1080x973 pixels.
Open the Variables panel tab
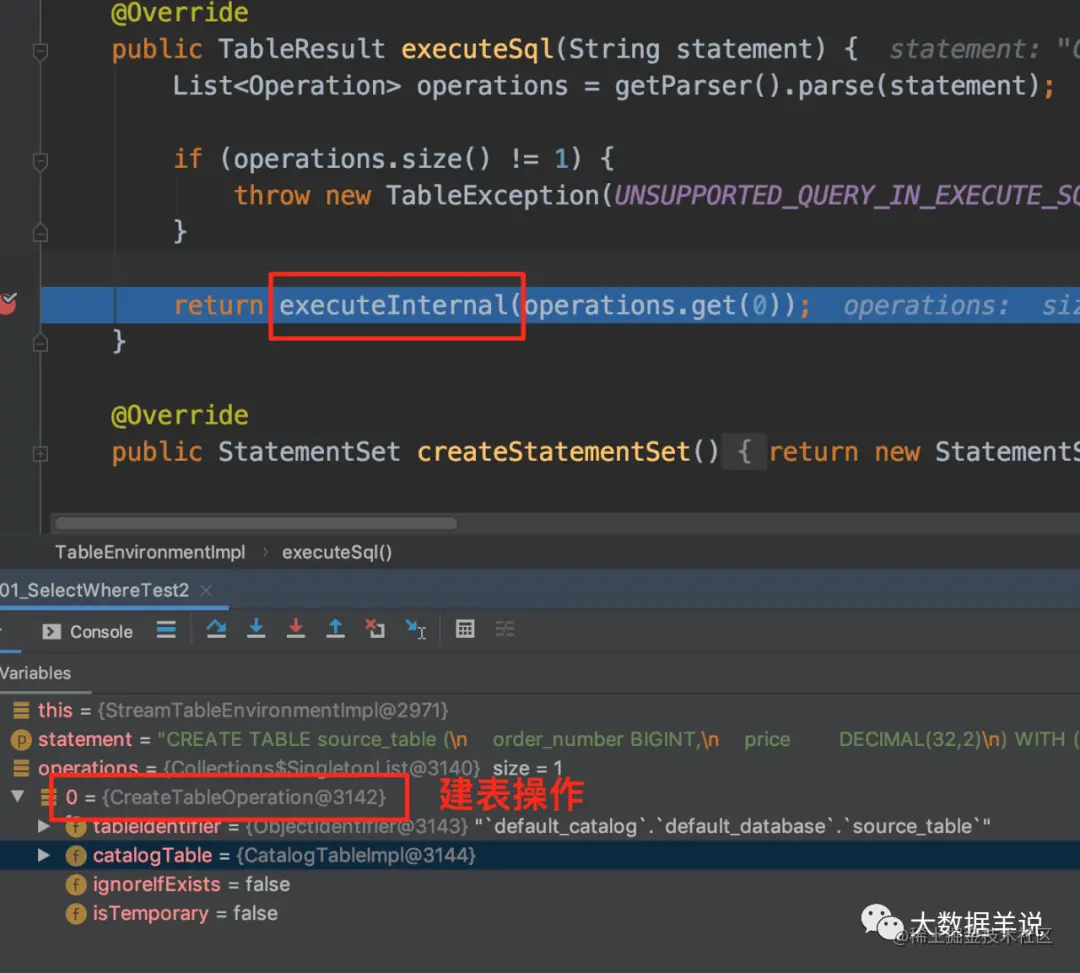(36, 673)
